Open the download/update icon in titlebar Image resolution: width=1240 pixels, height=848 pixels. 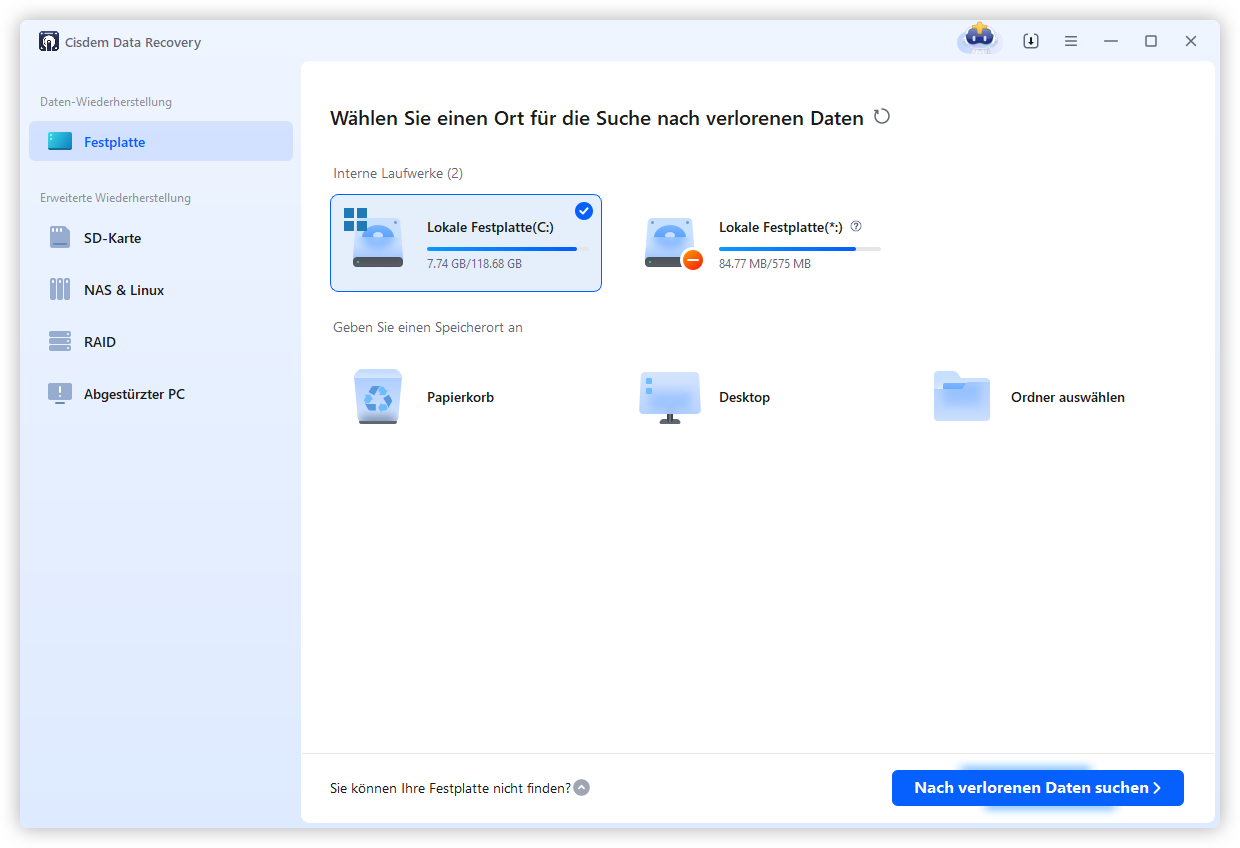1030,40
